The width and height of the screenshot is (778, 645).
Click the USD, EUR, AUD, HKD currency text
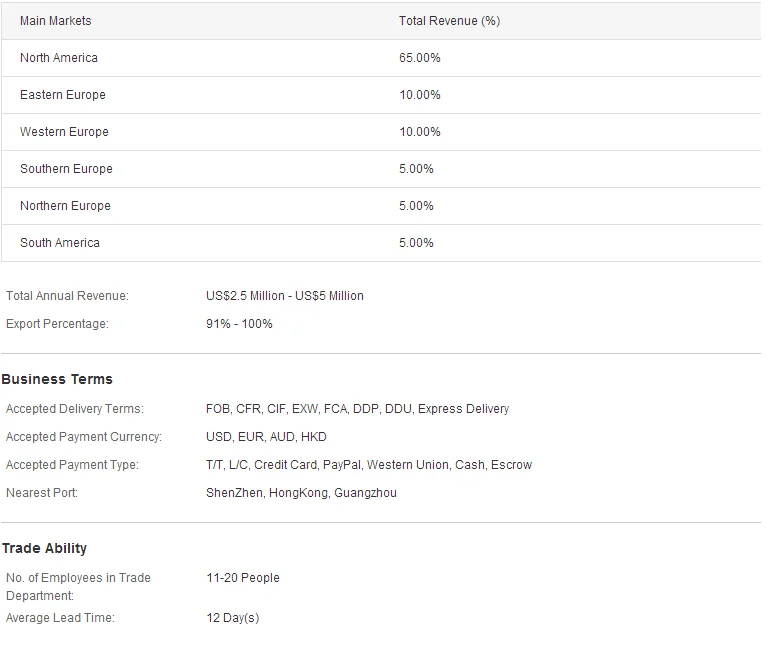pos(266,437)
